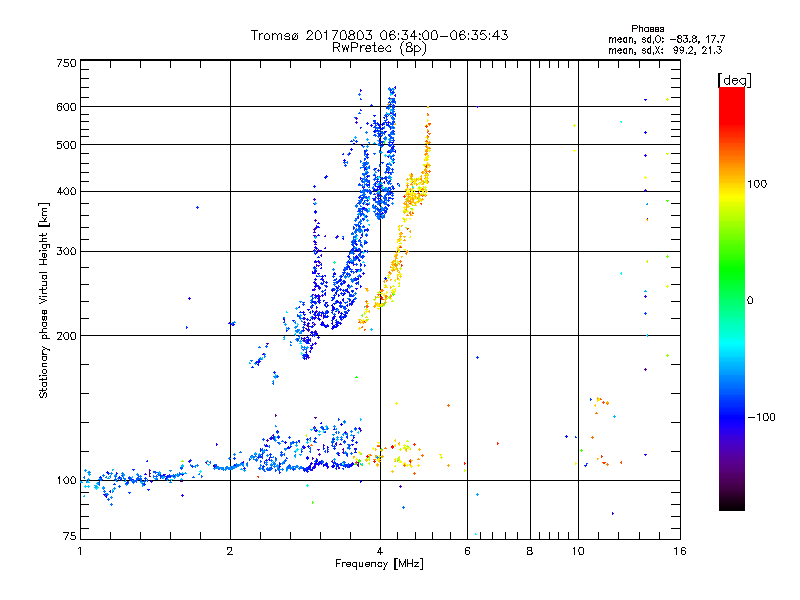Viewport: 800px width, 600px height.
Task: Click the orange X-mode trace near 400 km
Action: (415, 193)
